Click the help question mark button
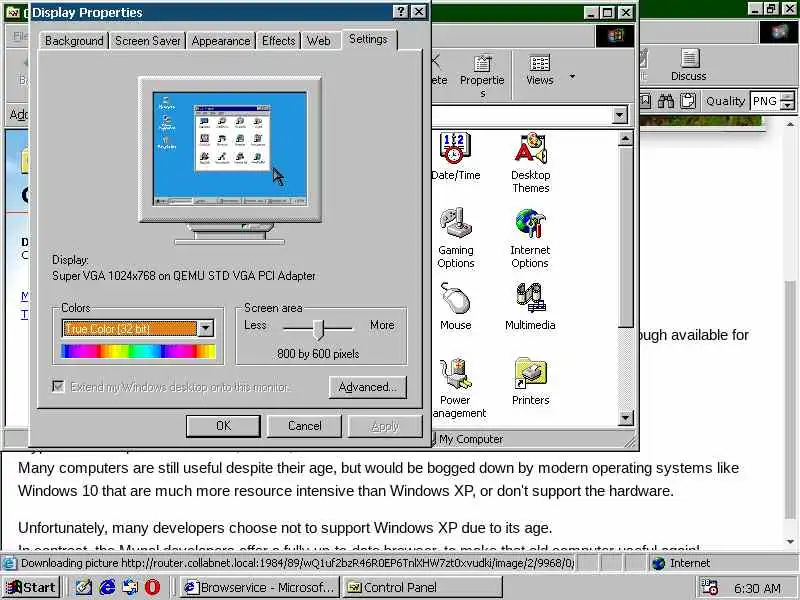The width and height of the screenshot is (800, 600). point(401,12)
